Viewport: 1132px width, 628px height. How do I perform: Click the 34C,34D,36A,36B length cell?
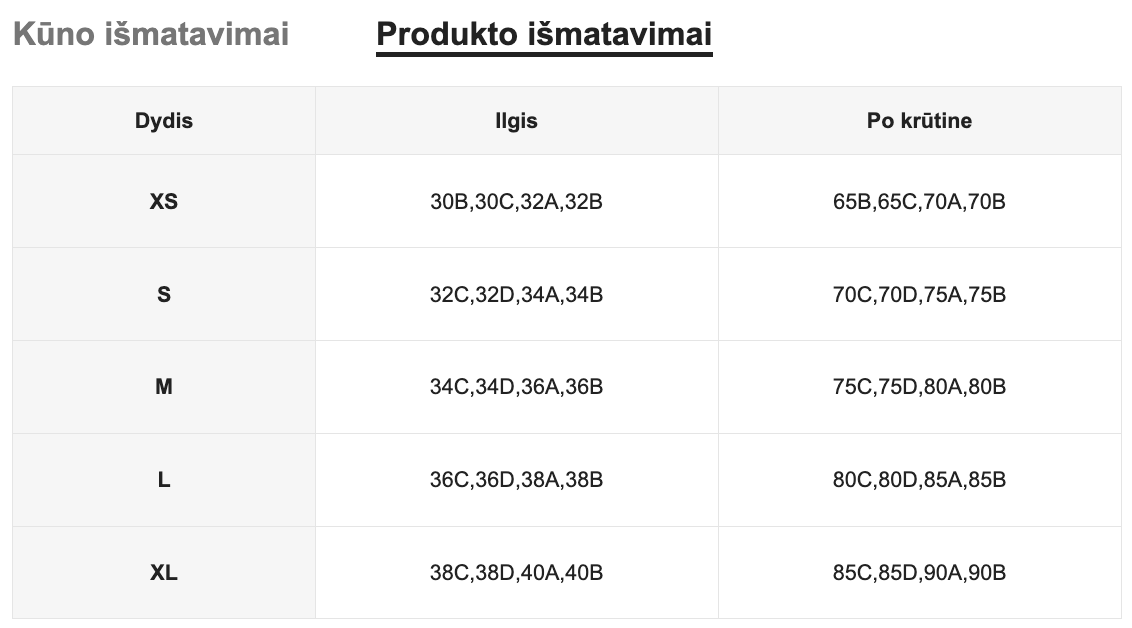coord(516,387)
